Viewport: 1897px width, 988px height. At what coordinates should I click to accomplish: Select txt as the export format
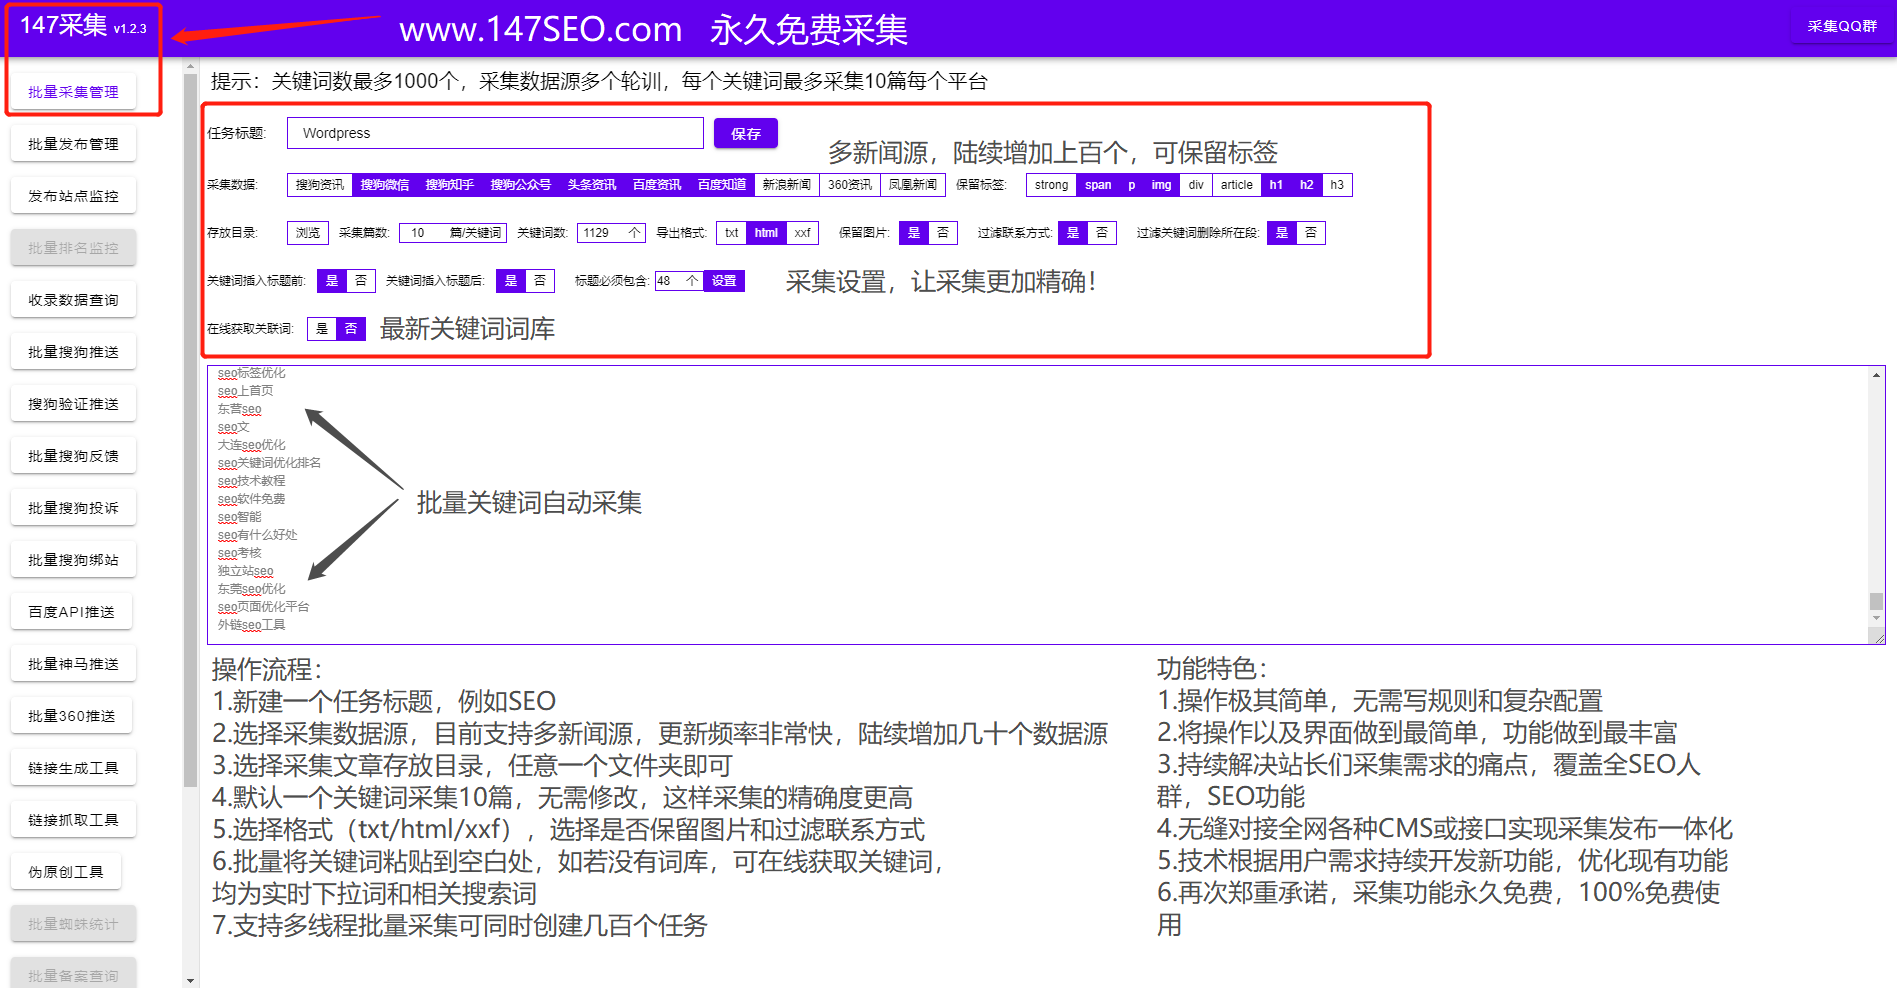pyautogui.click(x=731, y=232)
